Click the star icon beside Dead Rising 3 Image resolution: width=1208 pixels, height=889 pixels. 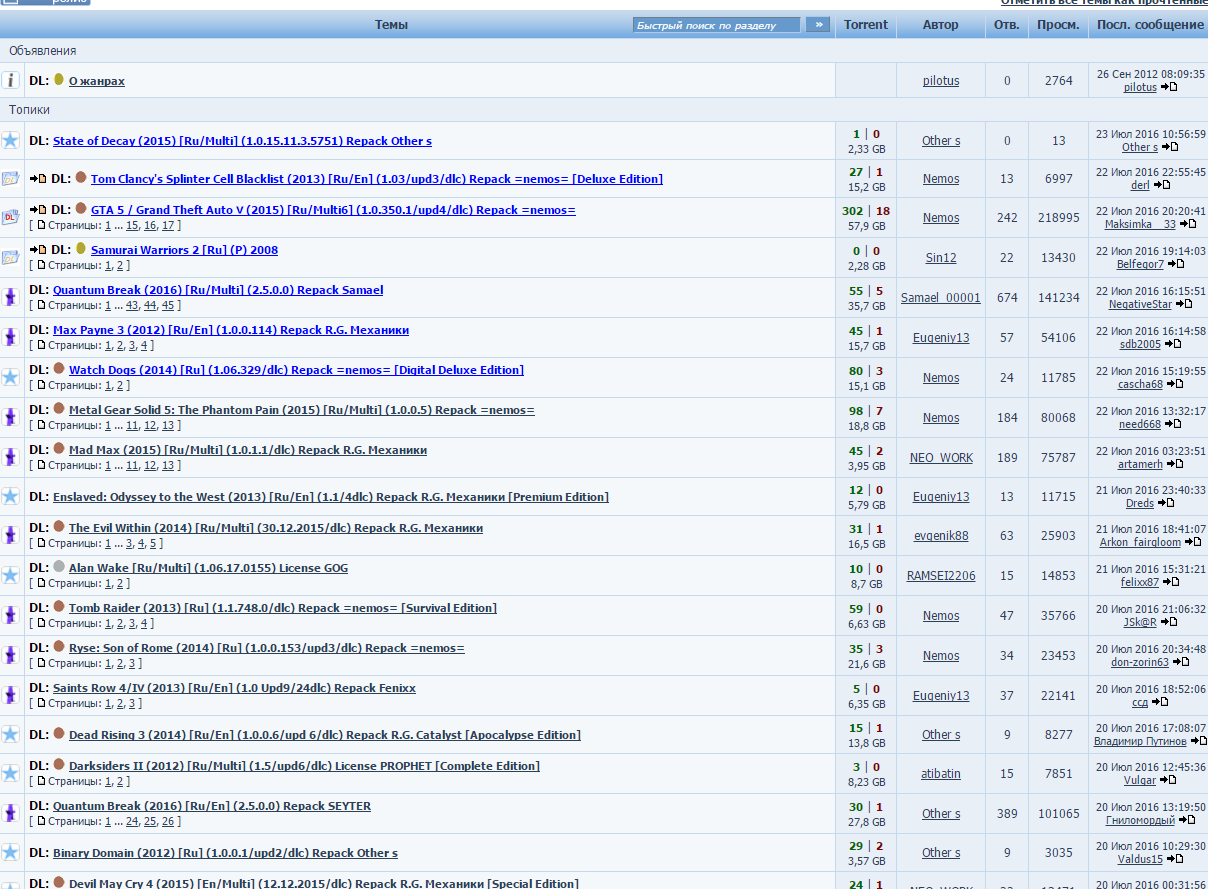tap(10, 734)
